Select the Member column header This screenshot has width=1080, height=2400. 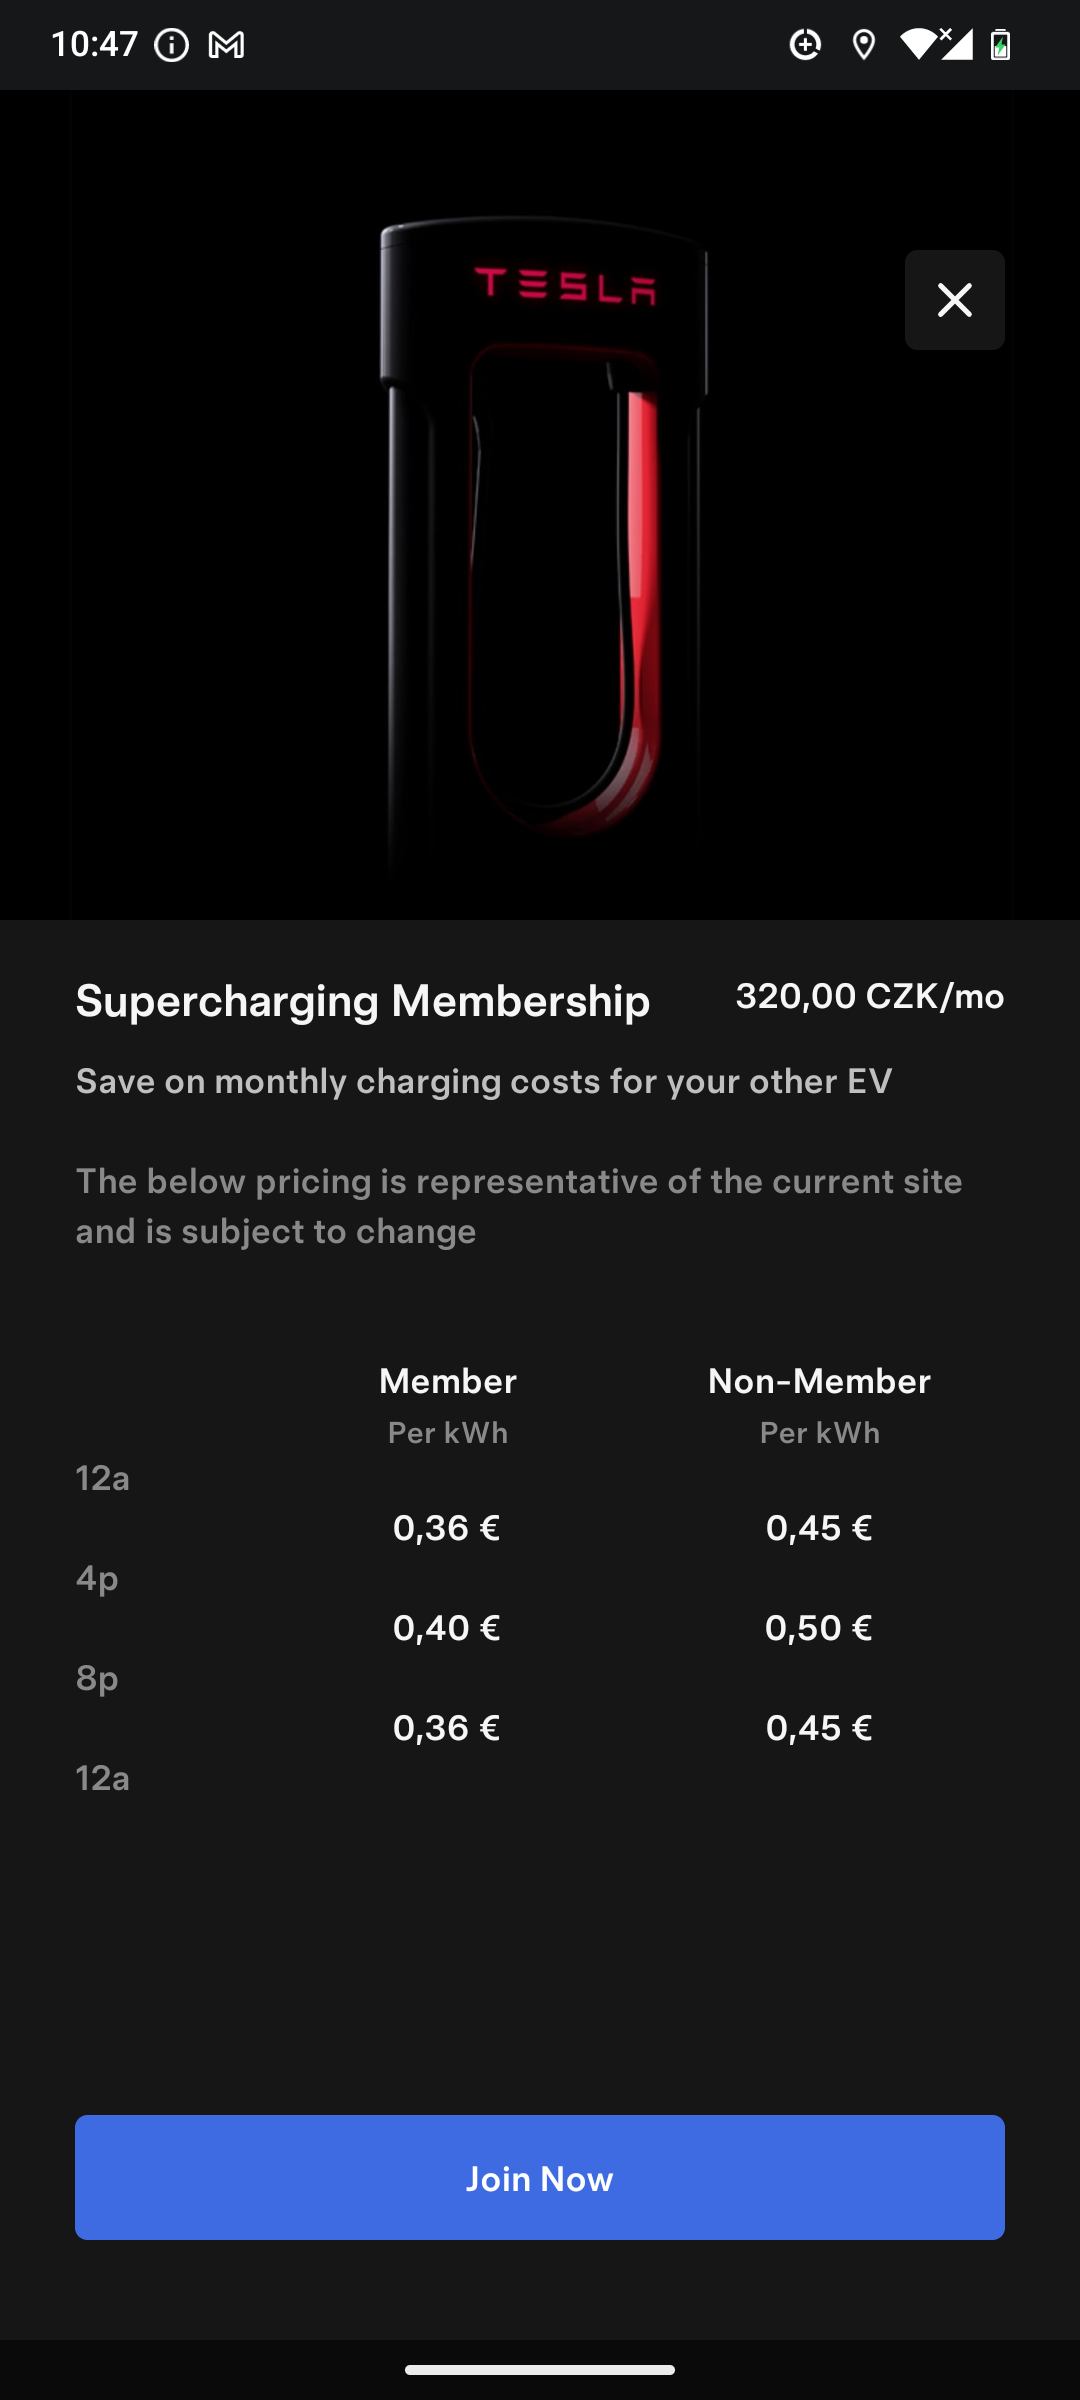[448, 1381]
